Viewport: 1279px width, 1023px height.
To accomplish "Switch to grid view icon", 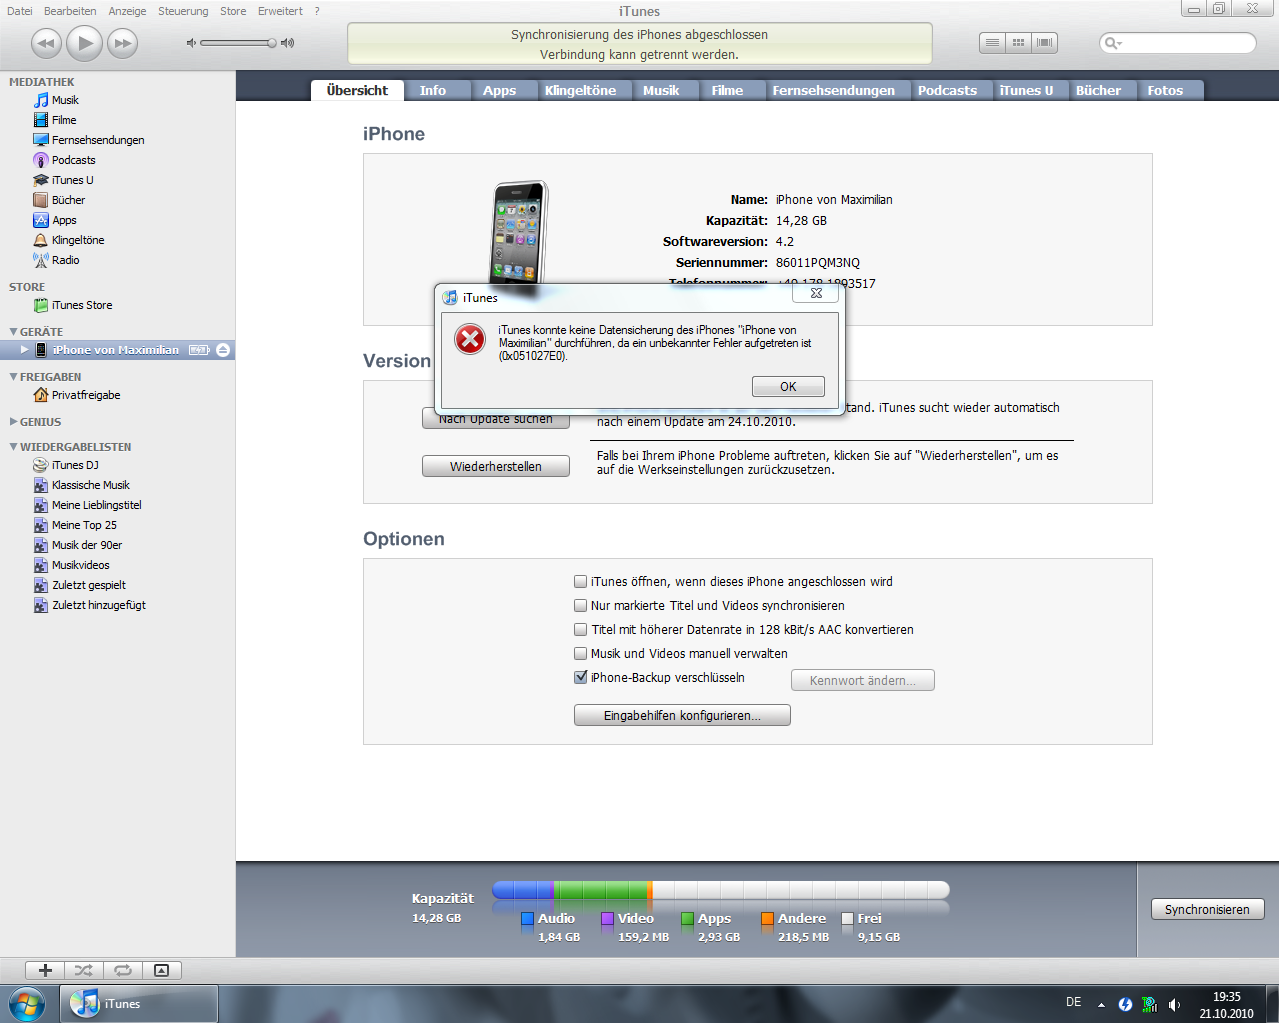I will (1018, 43).
